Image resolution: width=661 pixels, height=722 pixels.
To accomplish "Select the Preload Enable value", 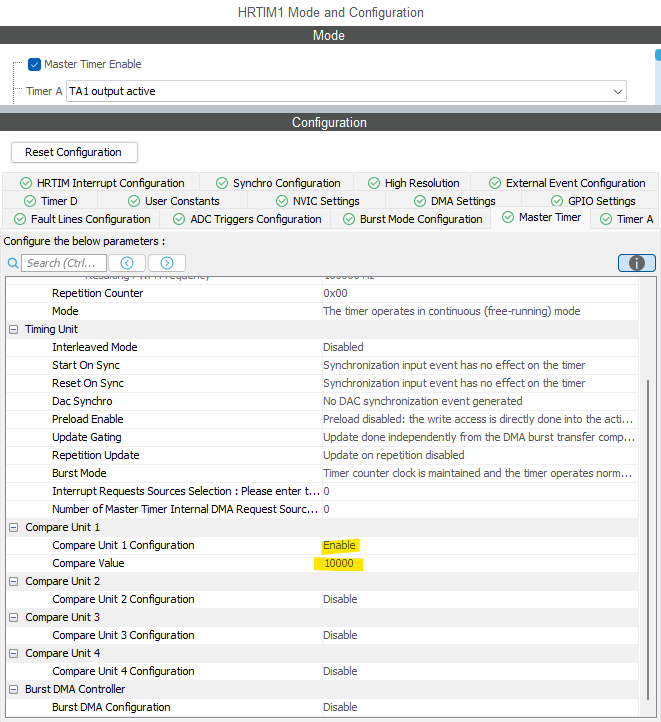I will point(478,419).
